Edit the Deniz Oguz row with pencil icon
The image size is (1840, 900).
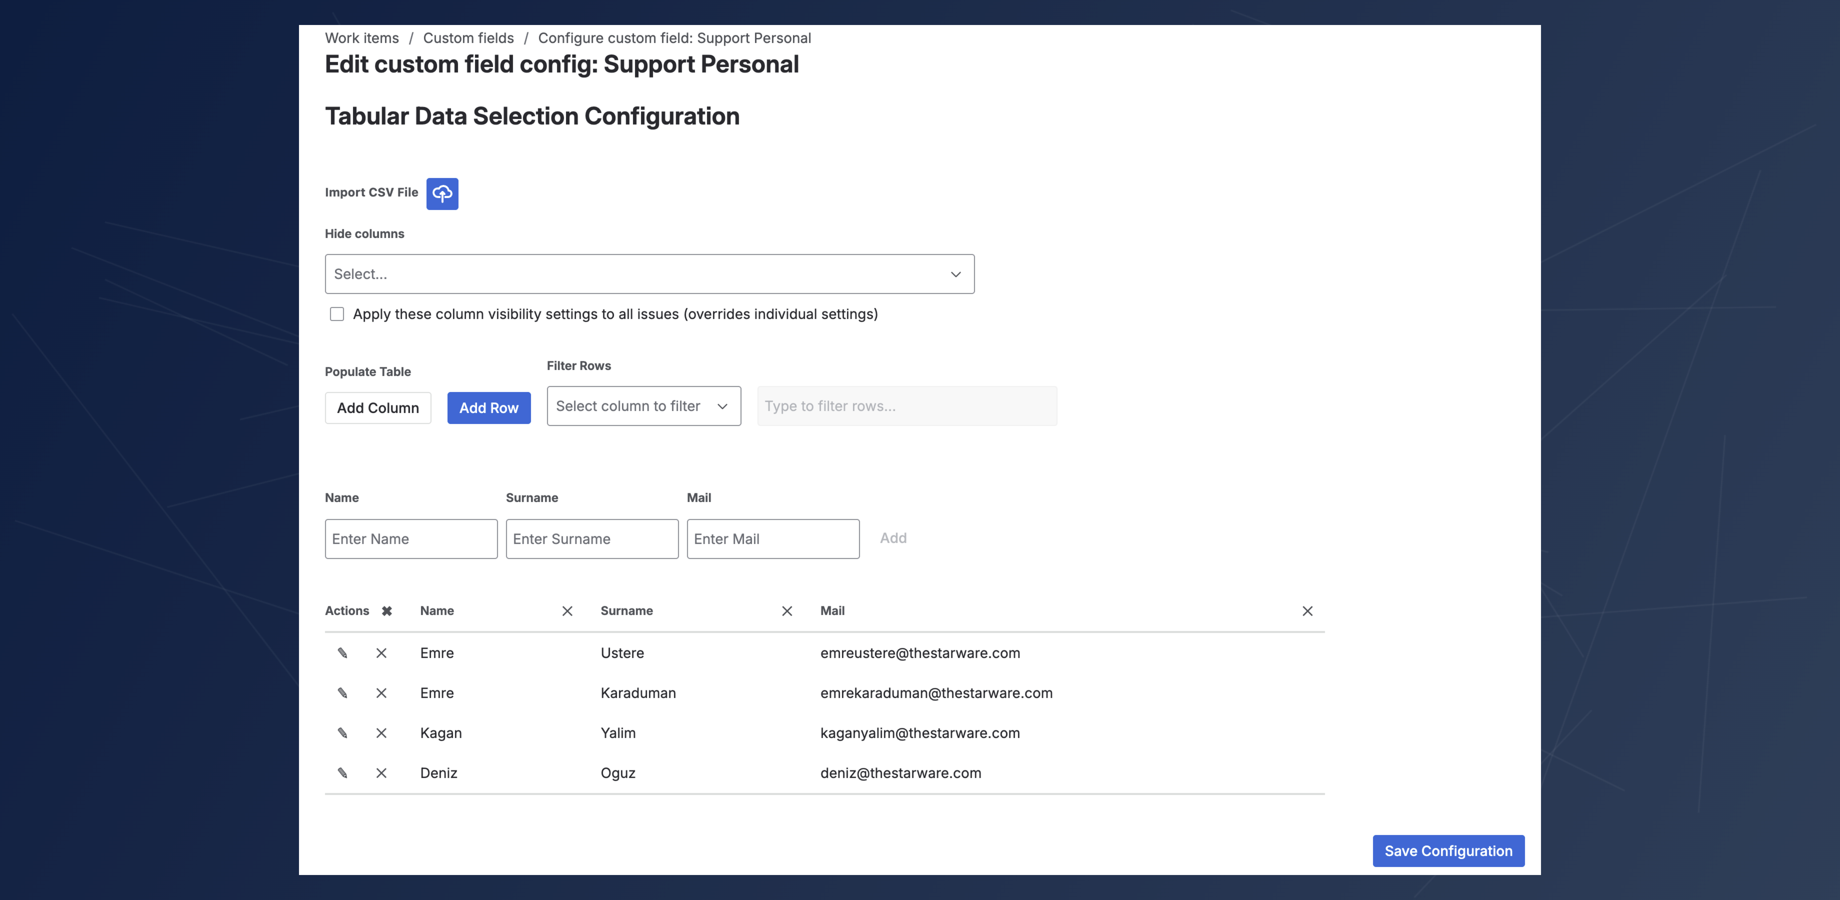pos(343,772)
